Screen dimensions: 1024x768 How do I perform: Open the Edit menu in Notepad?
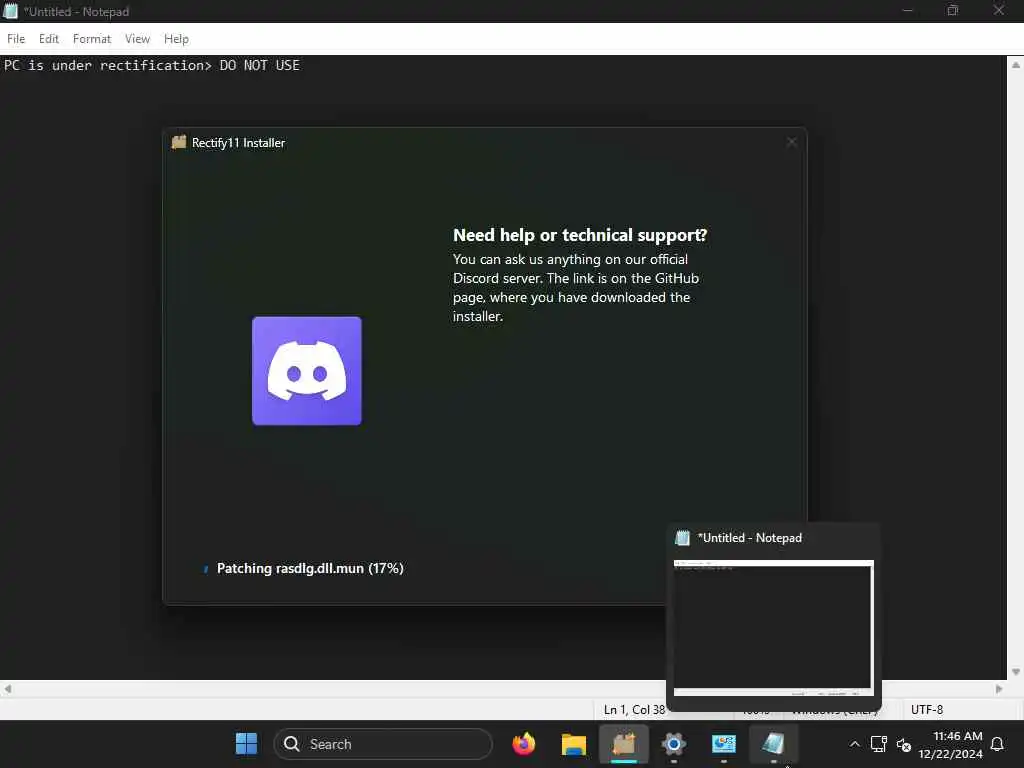pyautogui.click(x=48, y=39)
